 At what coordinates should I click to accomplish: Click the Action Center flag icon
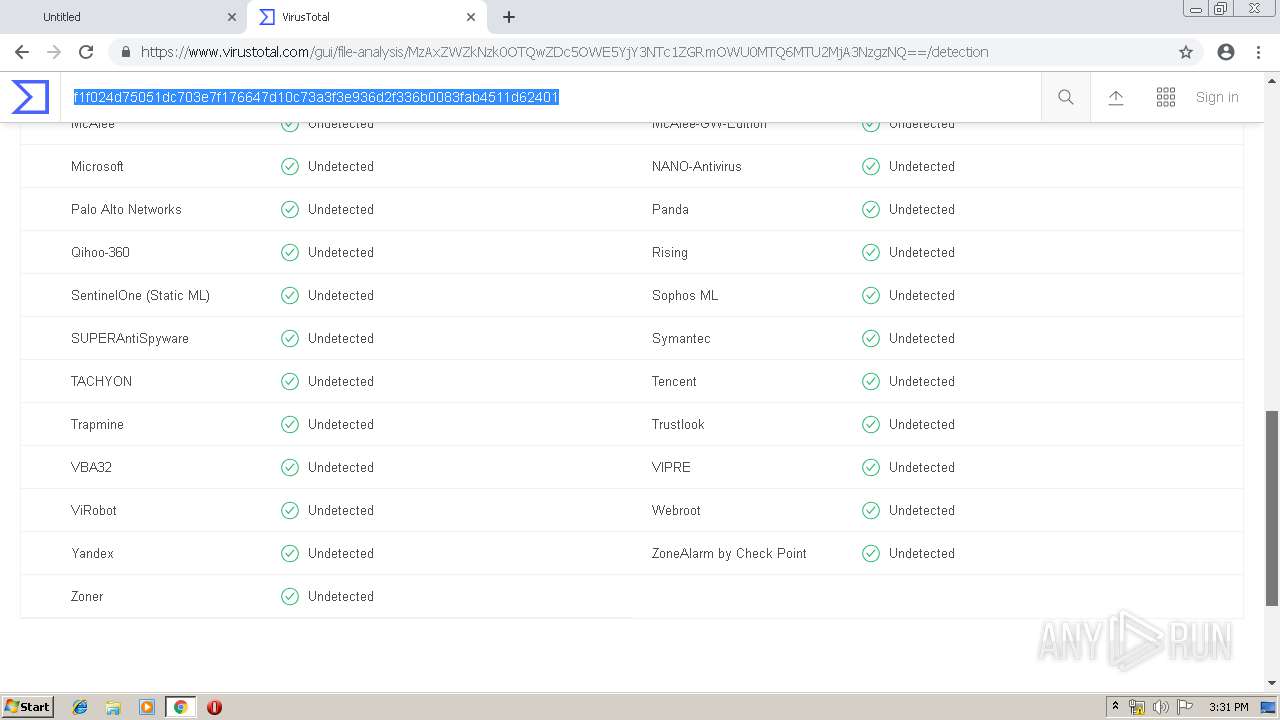click(x=1185, y=707)
